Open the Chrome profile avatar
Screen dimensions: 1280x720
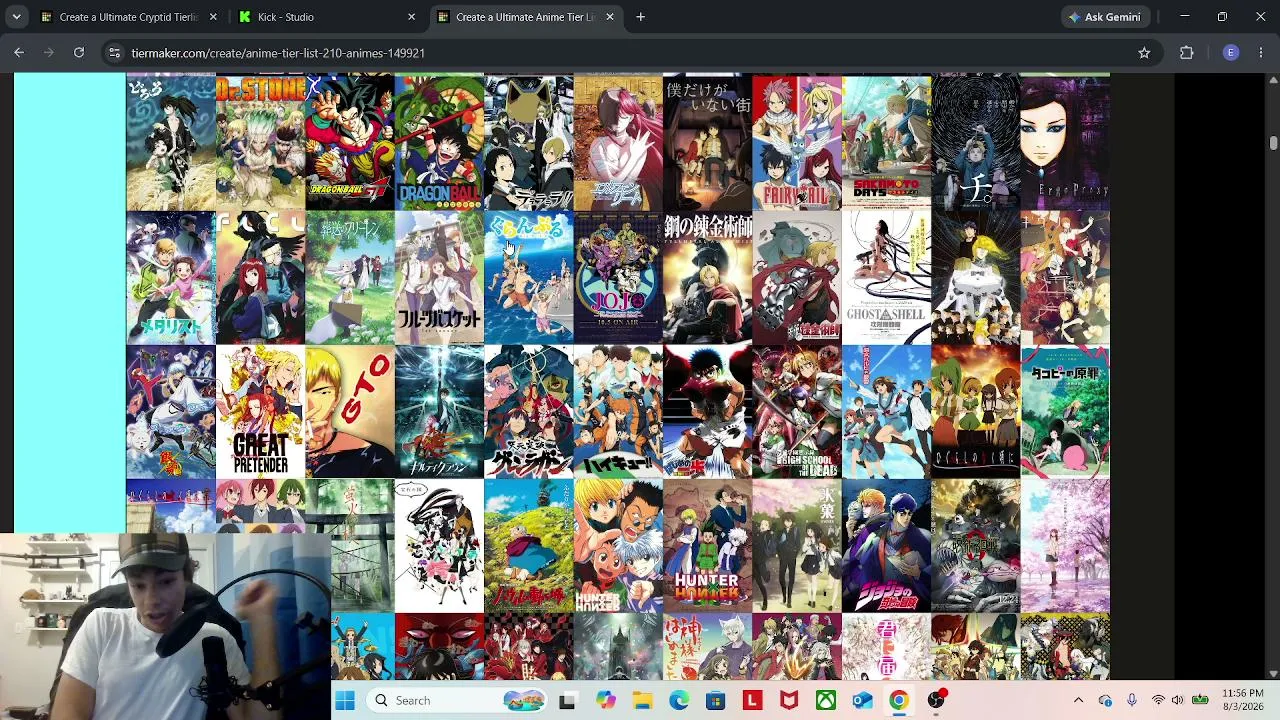click(1231, 53)
